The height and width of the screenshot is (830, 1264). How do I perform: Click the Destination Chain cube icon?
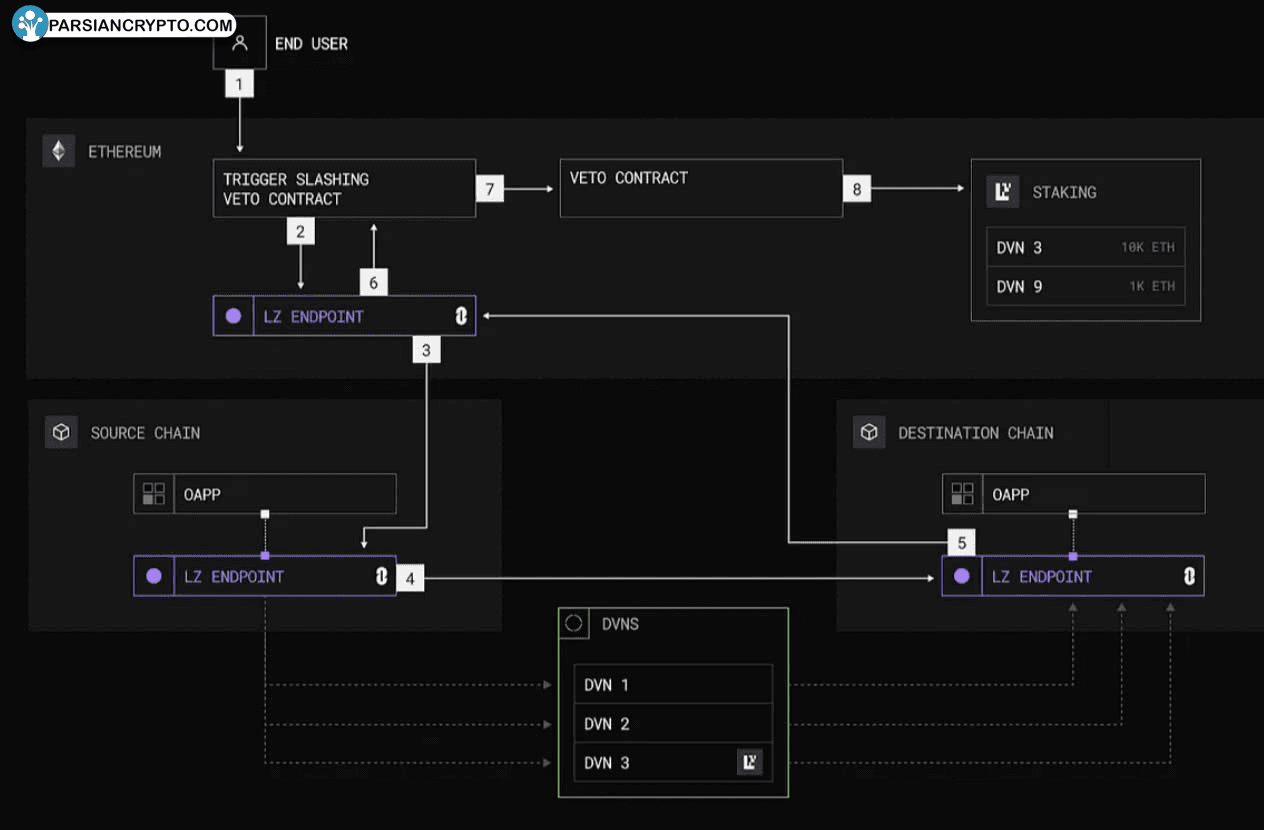[869, 433]
